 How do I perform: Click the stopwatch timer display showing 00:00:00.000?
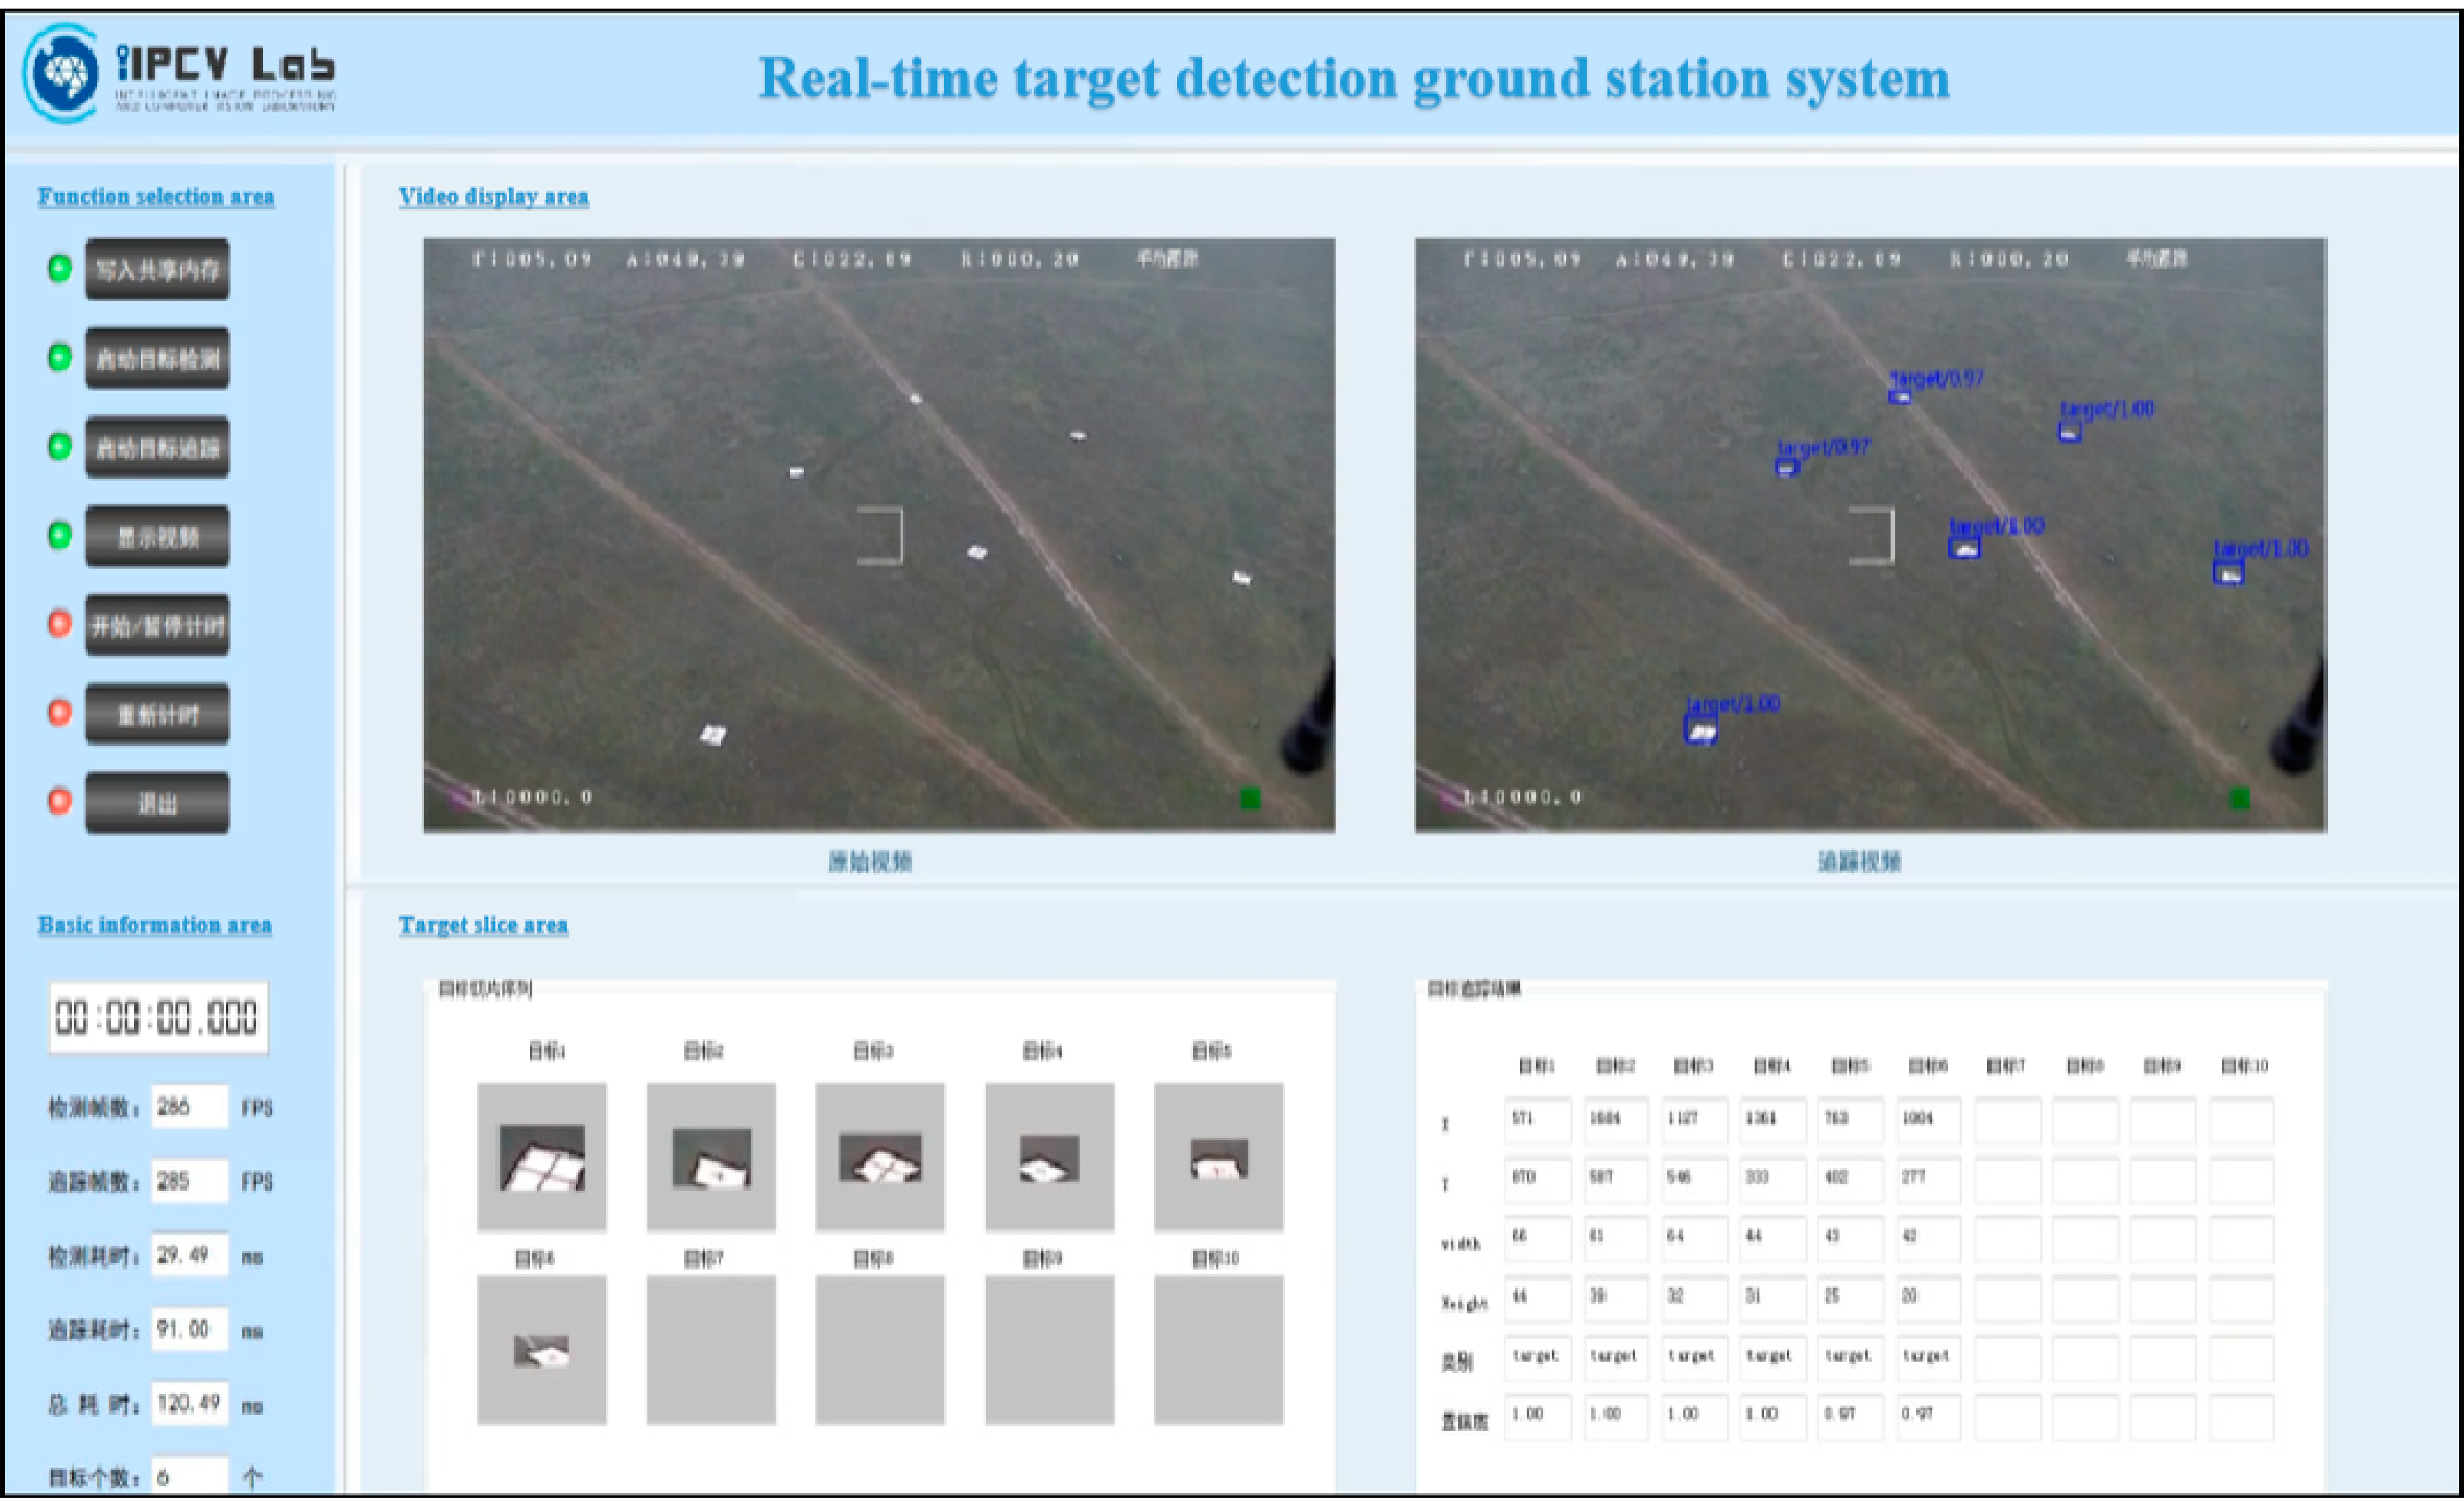coord(157,1018)
